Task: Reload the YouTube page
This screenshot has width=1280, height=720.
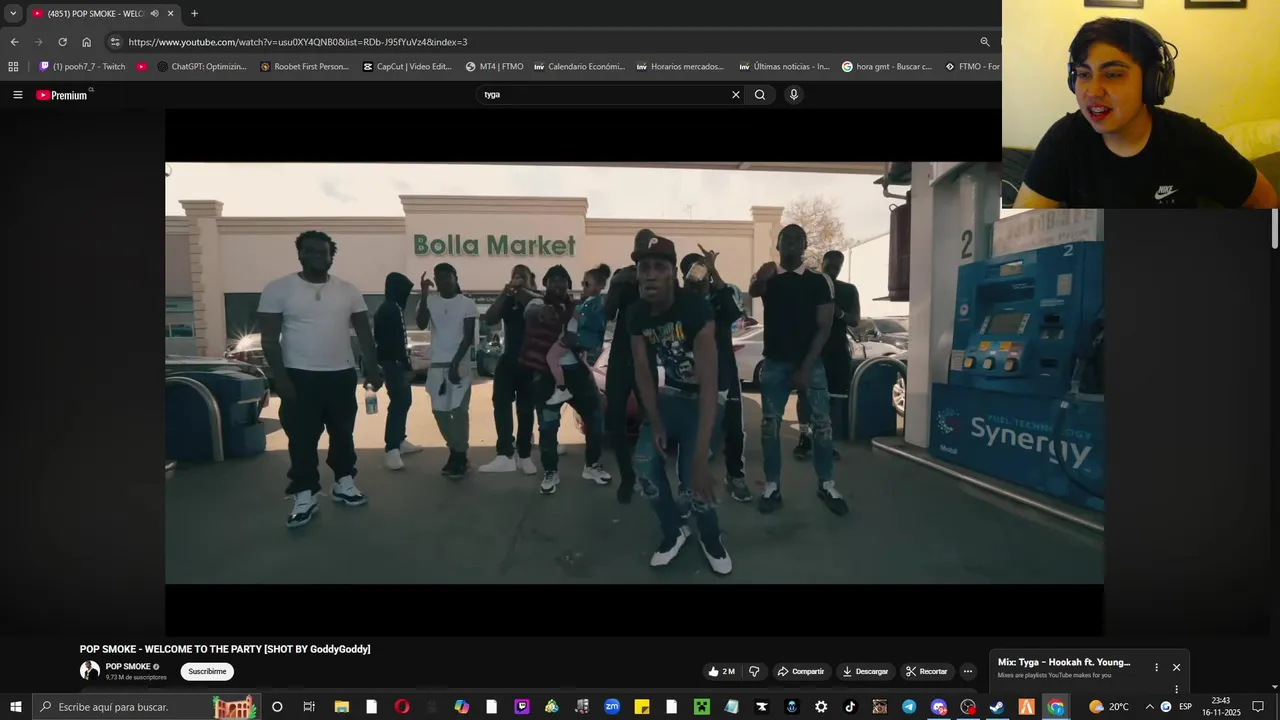Action: 62,42
